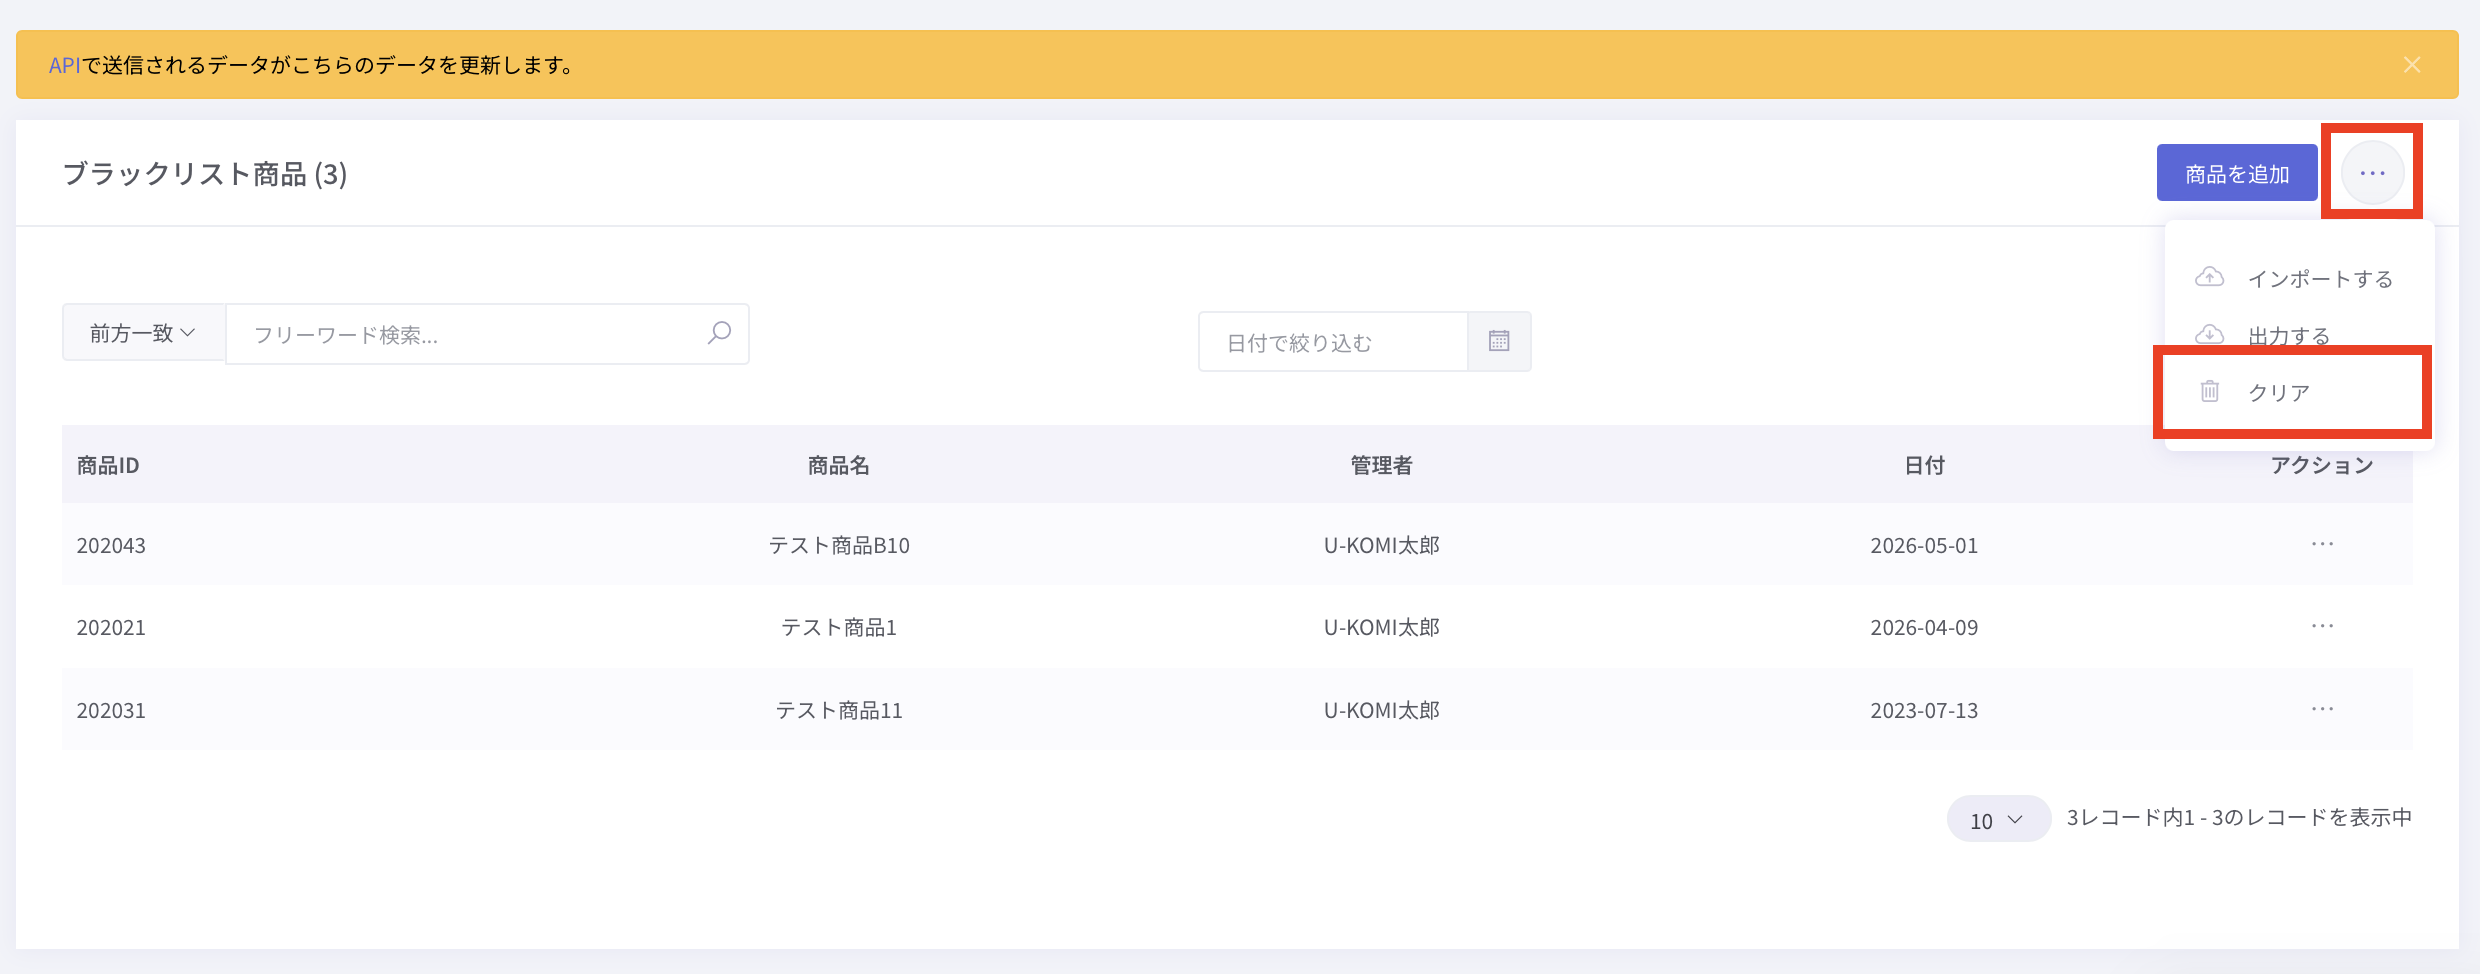
Task: Click the cloud upload import icon
Action: point(2210,277)
